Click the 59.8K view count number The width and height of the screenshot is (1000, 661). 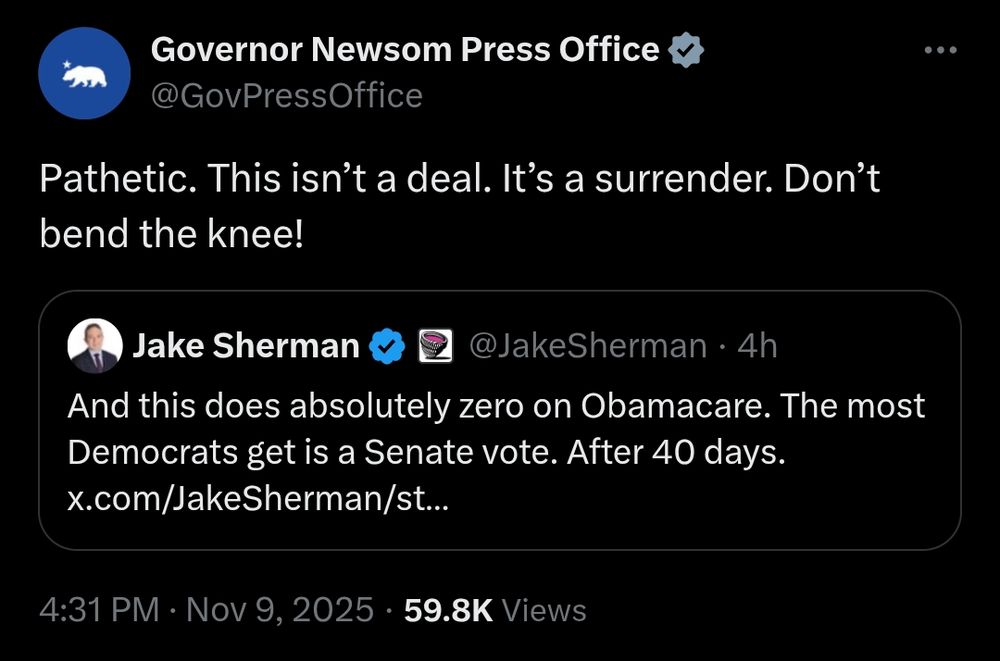pos(448,610)
